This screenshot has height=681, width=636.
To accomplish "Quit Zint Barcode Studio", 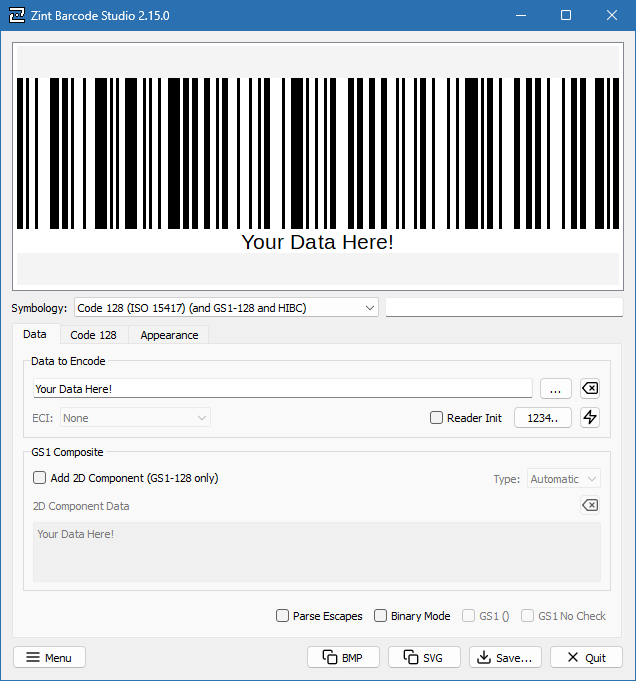I will (x=586, y=657).
